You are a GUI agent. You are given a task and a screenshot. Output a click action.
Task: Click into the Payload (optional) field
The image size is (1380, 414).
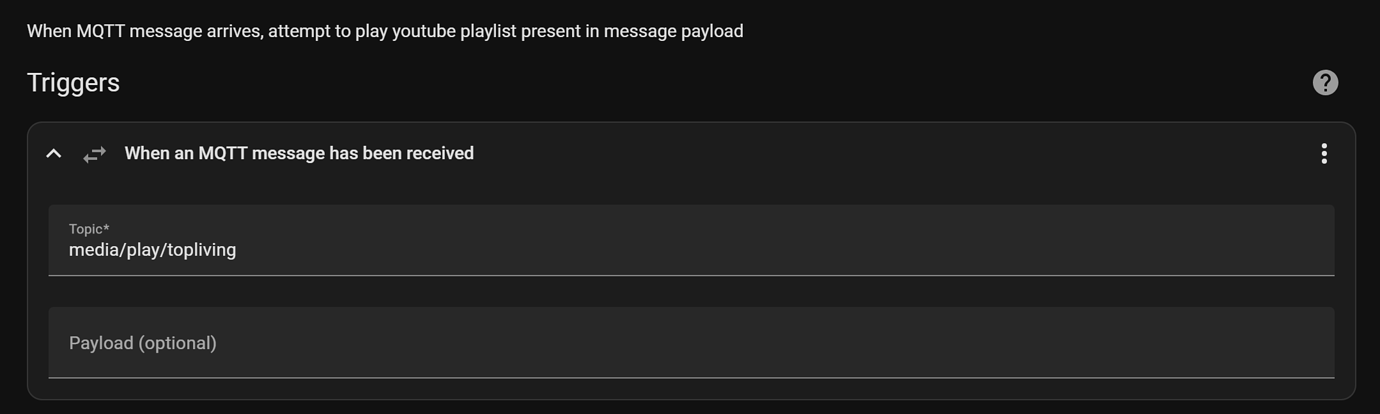691,343
